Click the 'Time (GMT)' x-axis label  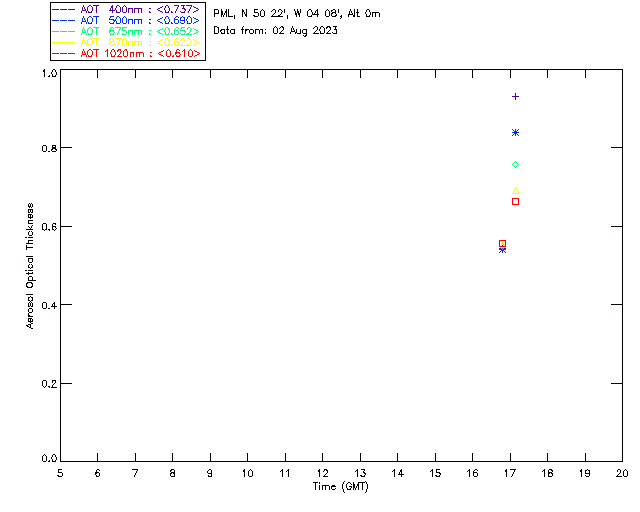[x=340, y=487]
